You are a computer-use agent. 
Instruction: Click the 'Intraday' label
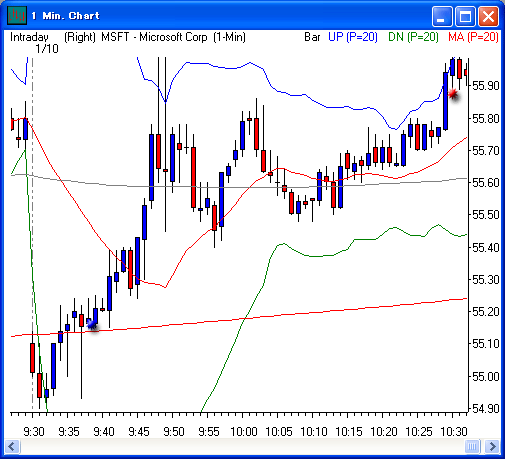[29, 37]
